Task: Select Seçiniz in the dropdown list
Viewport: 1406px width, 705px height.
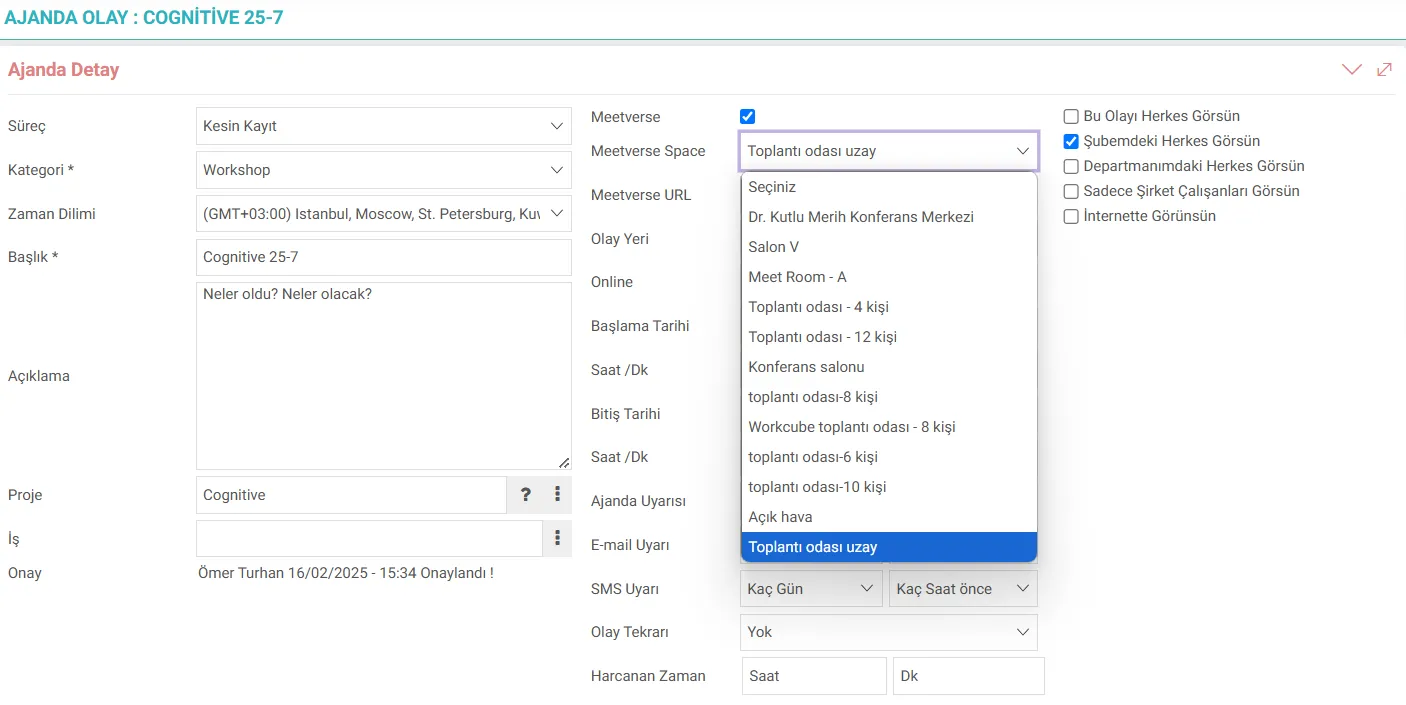Action: 889,187
